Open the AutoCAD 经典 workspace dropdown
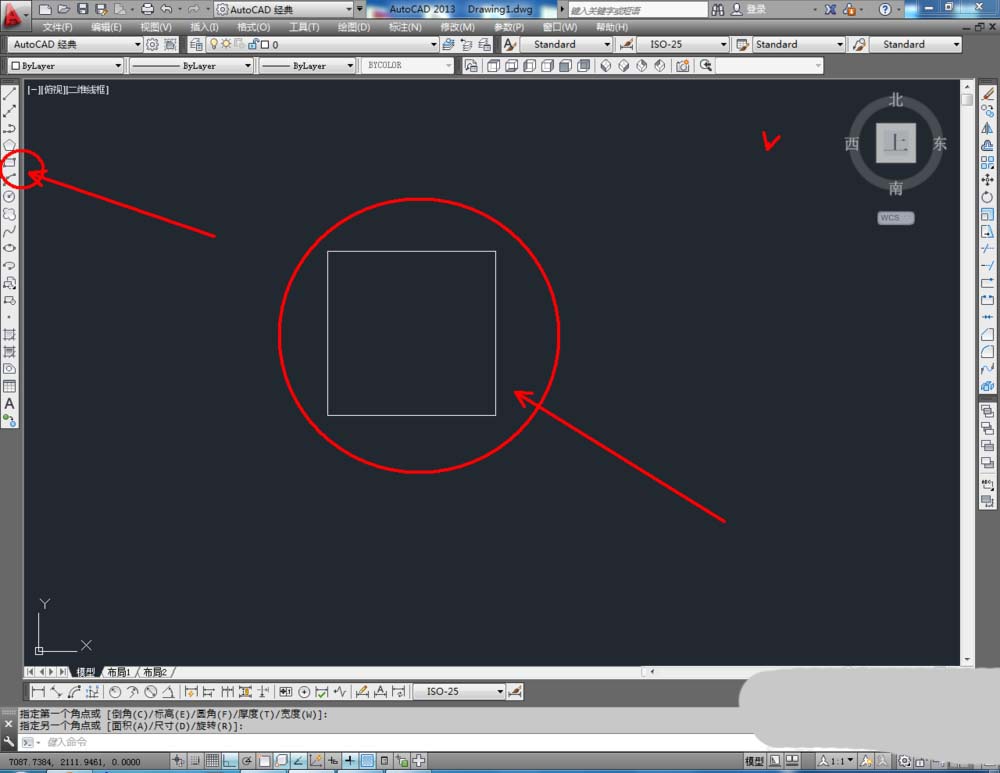The image size is (1000, 773). pos(75,44)
